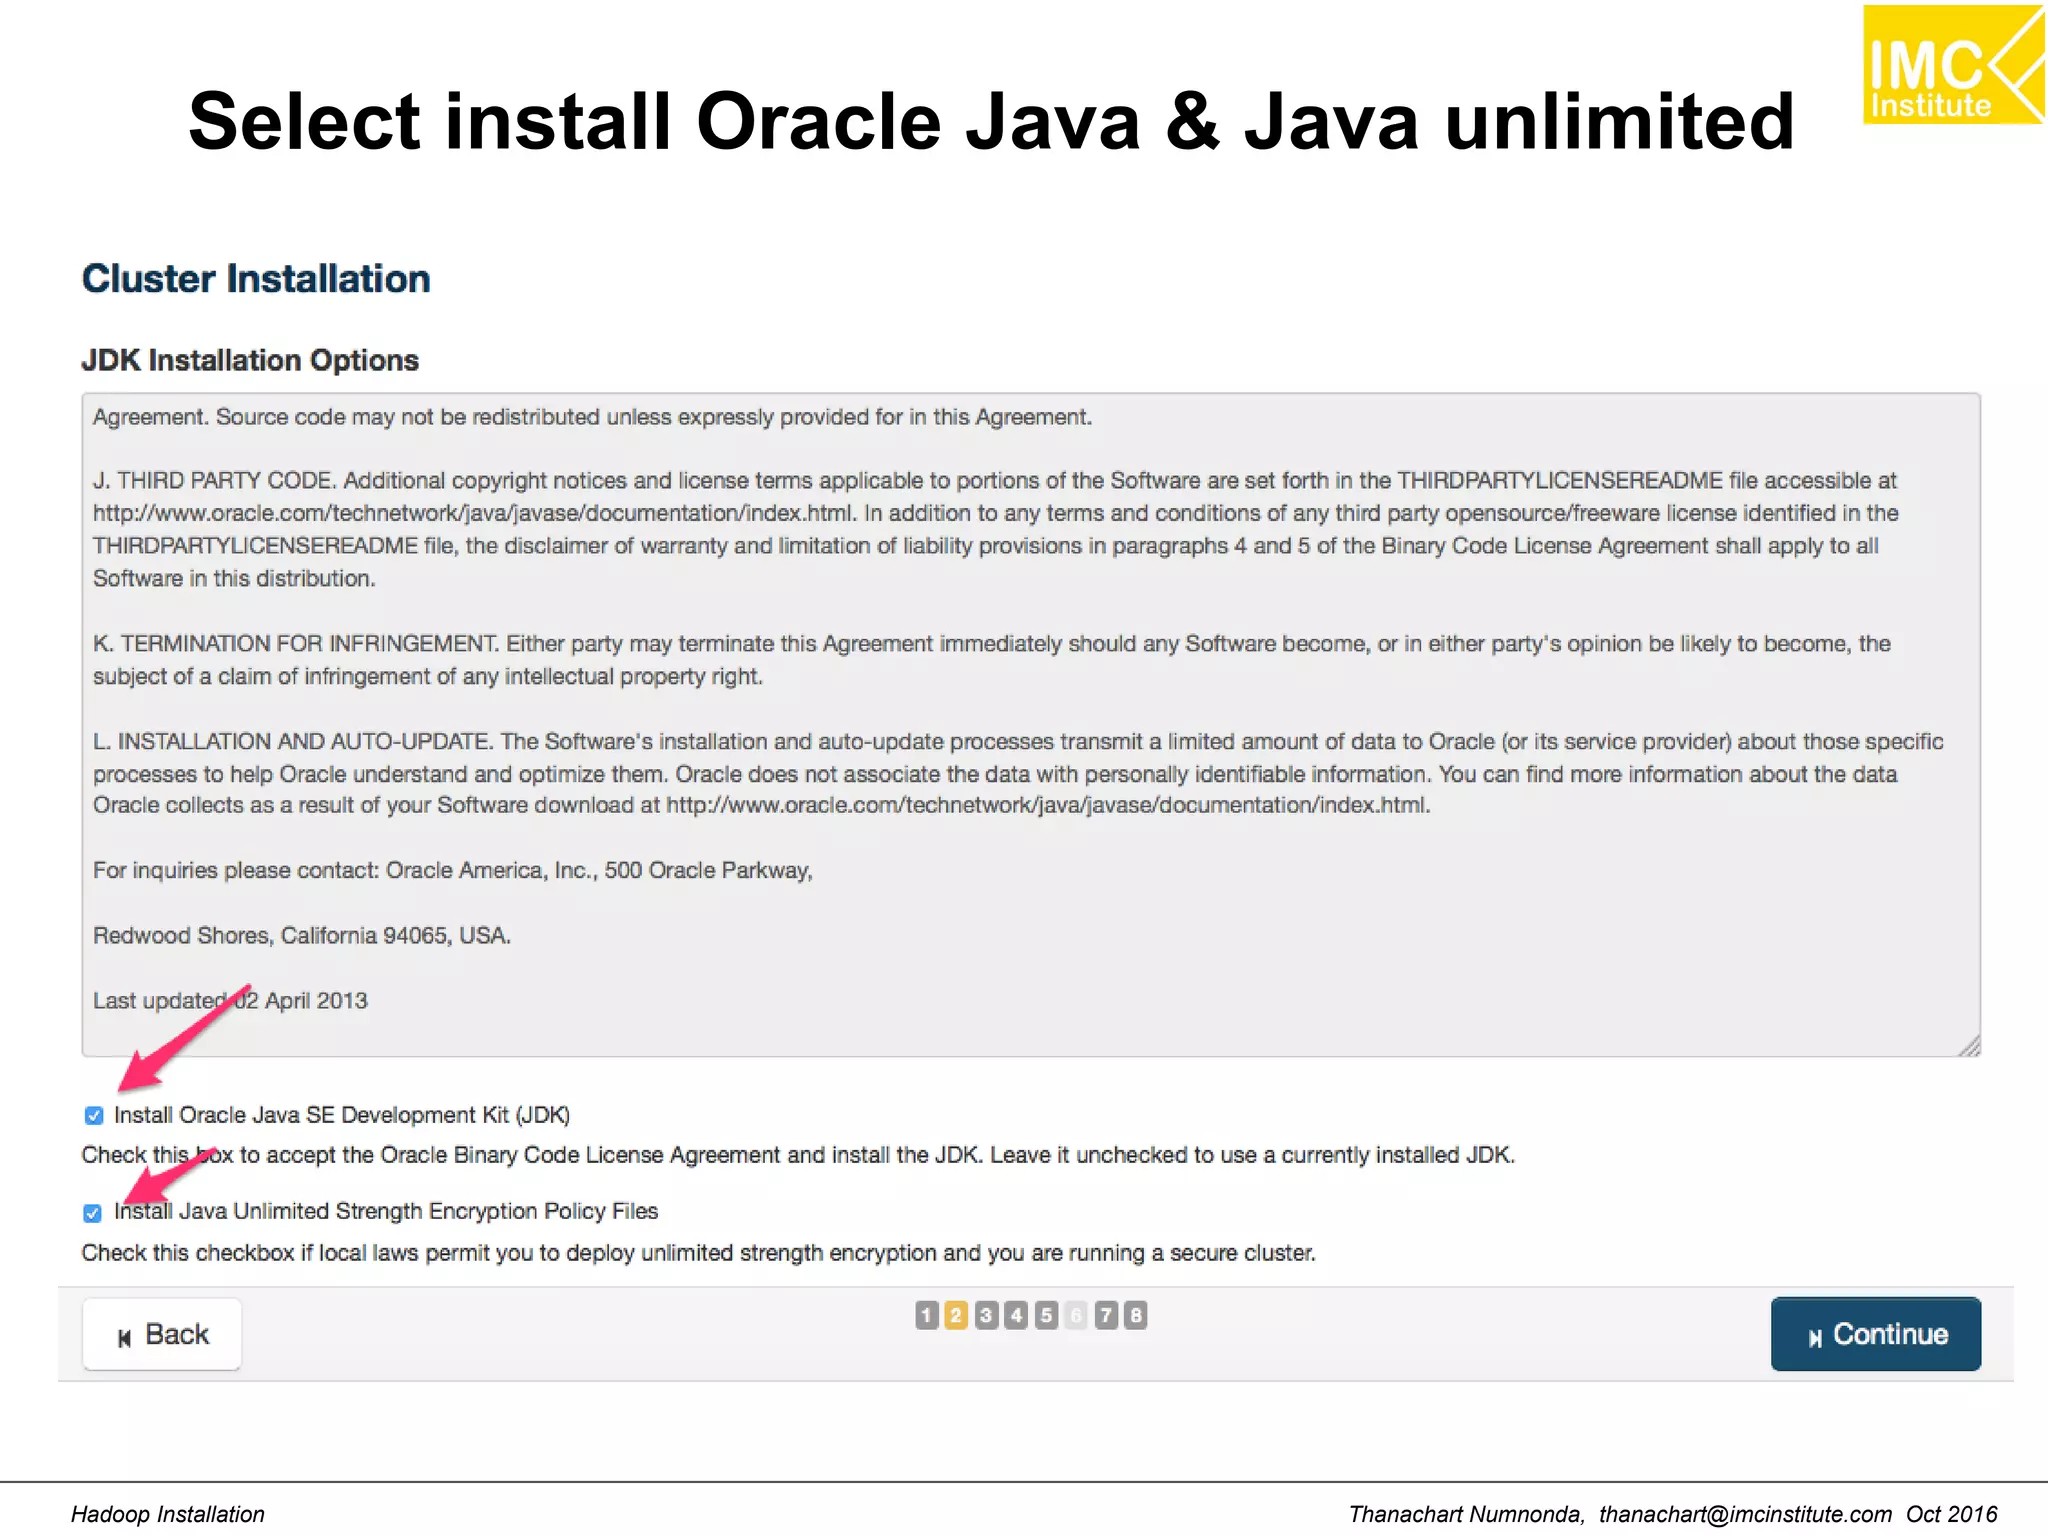This screenshot has height=1536, width=2048.
Task: Click the Continue button
Action: (x=1875, y=1334)
